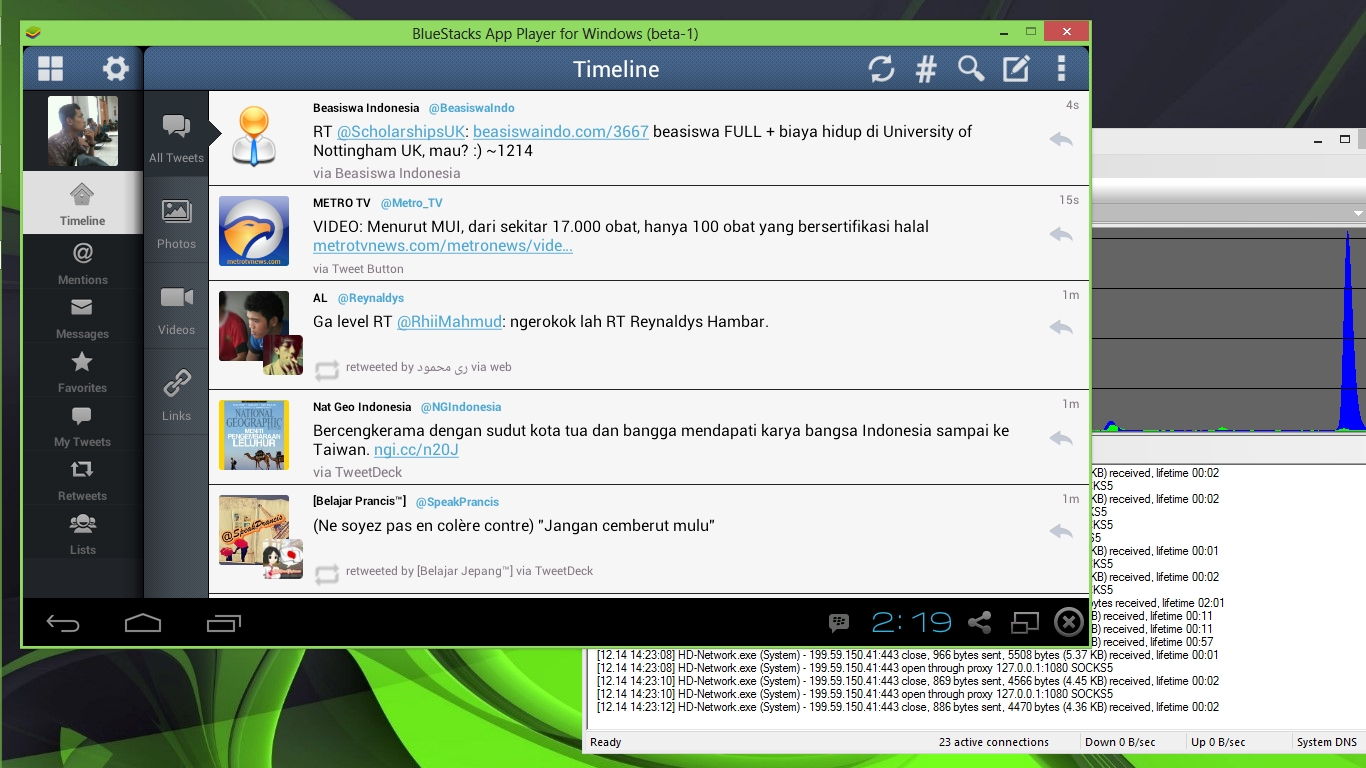The image size is (1366, 768).
Task: Click the retweet icon on the Belajar Prancis tweet
Action: click(x=327, y=573)
